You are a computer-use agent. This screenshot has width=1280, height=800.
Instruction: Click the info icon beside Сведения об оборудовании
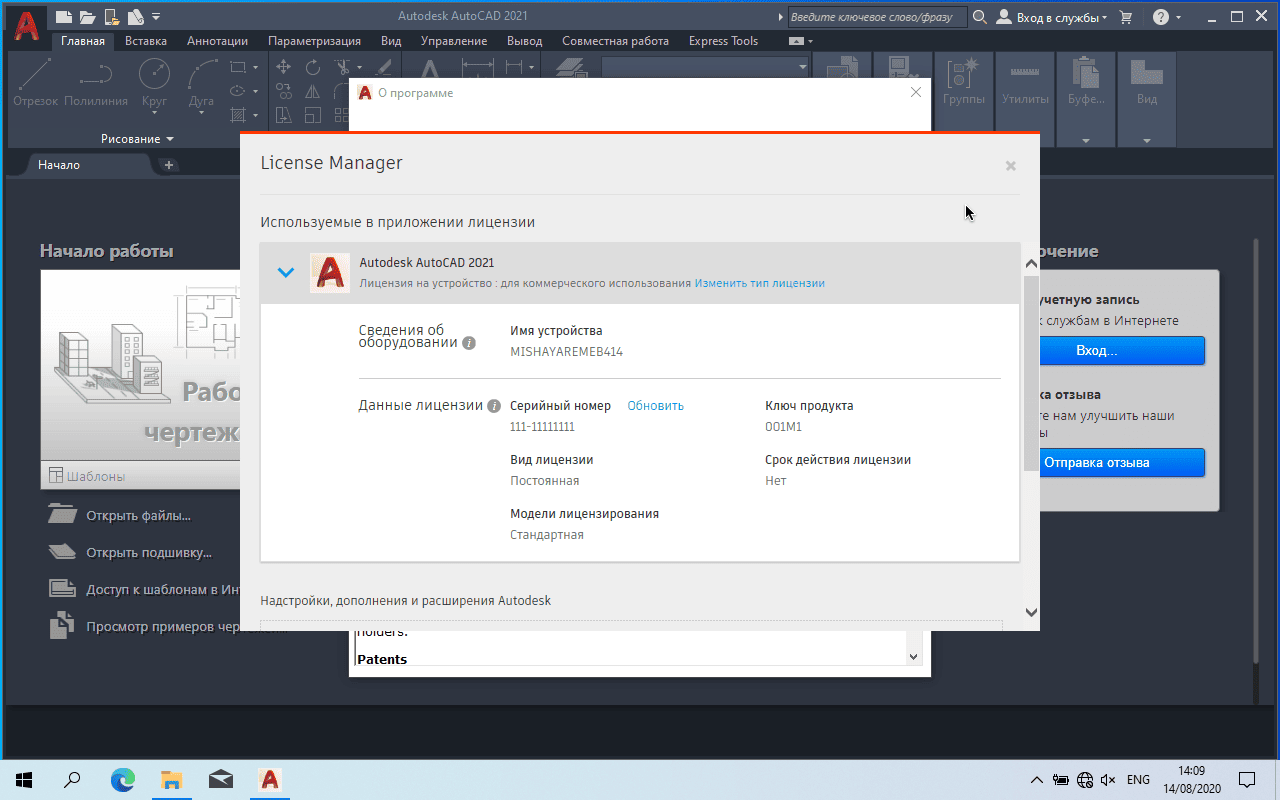(x=469, y=343)
